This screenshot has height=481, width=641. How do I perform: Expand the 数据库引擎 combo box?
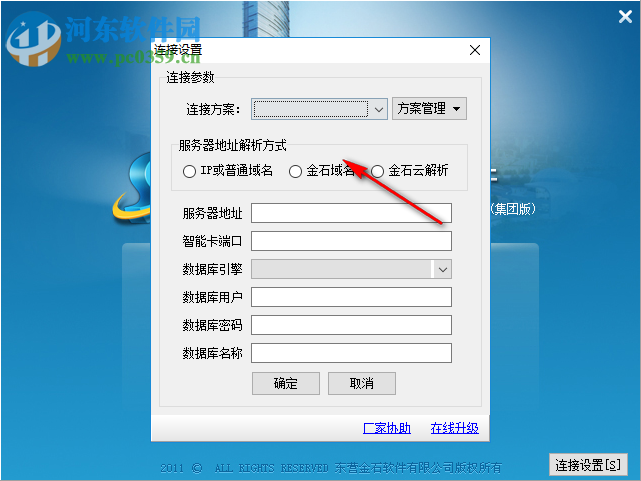tap(443, 269)
